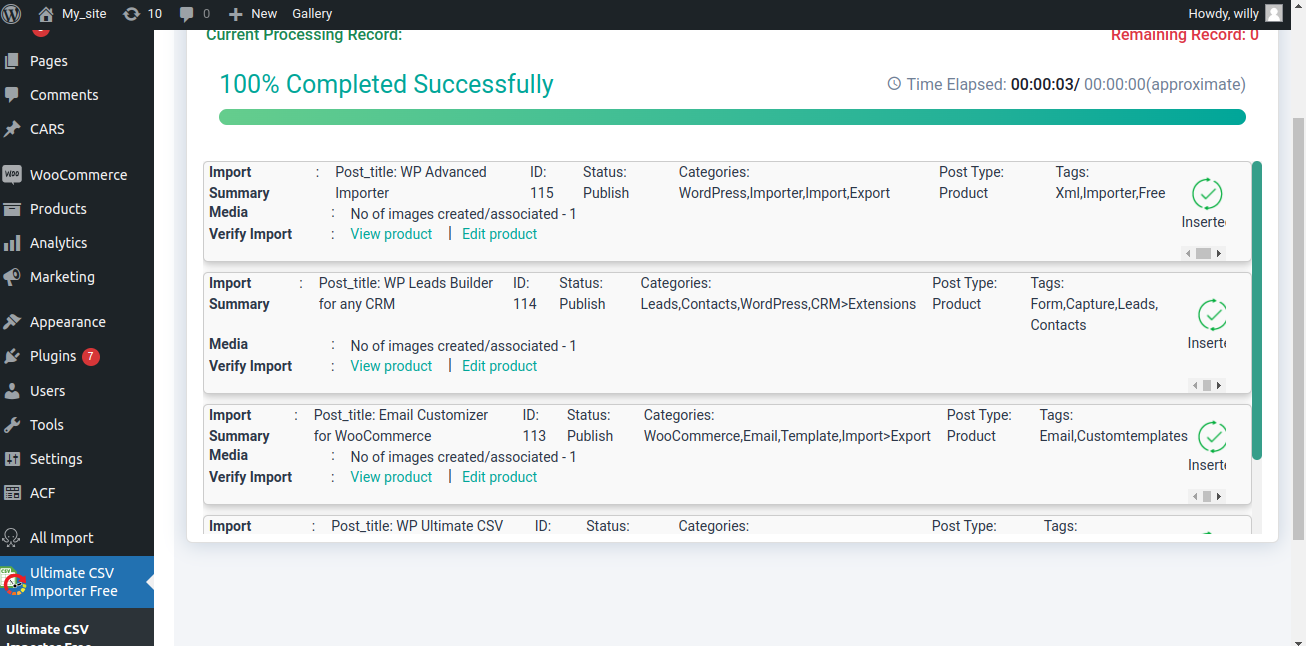Click Inserted check icon for Email Customizer
1306x646 pixels.
(x=1213, y=437)
